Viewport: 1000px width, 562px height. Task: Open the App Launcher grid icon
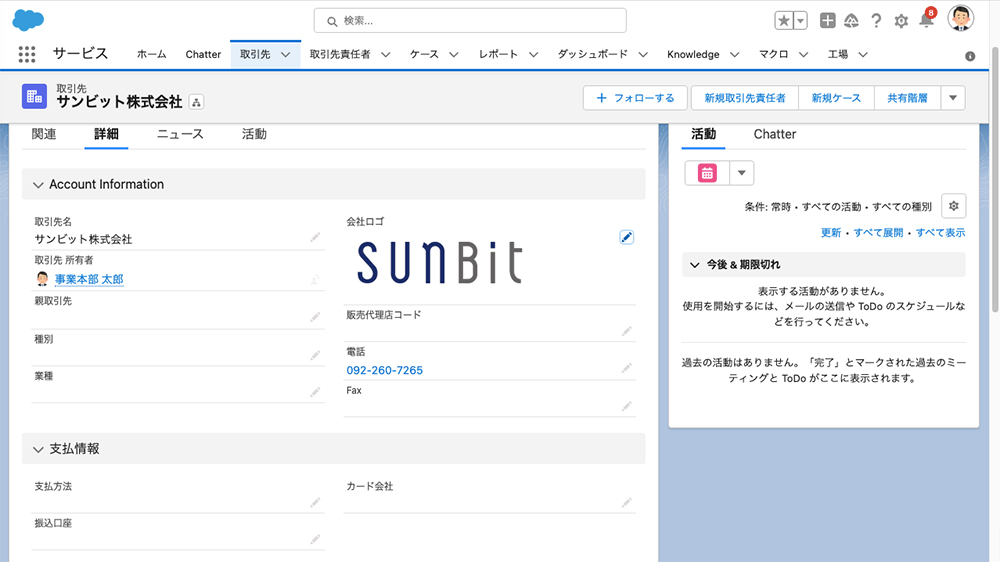27,54
